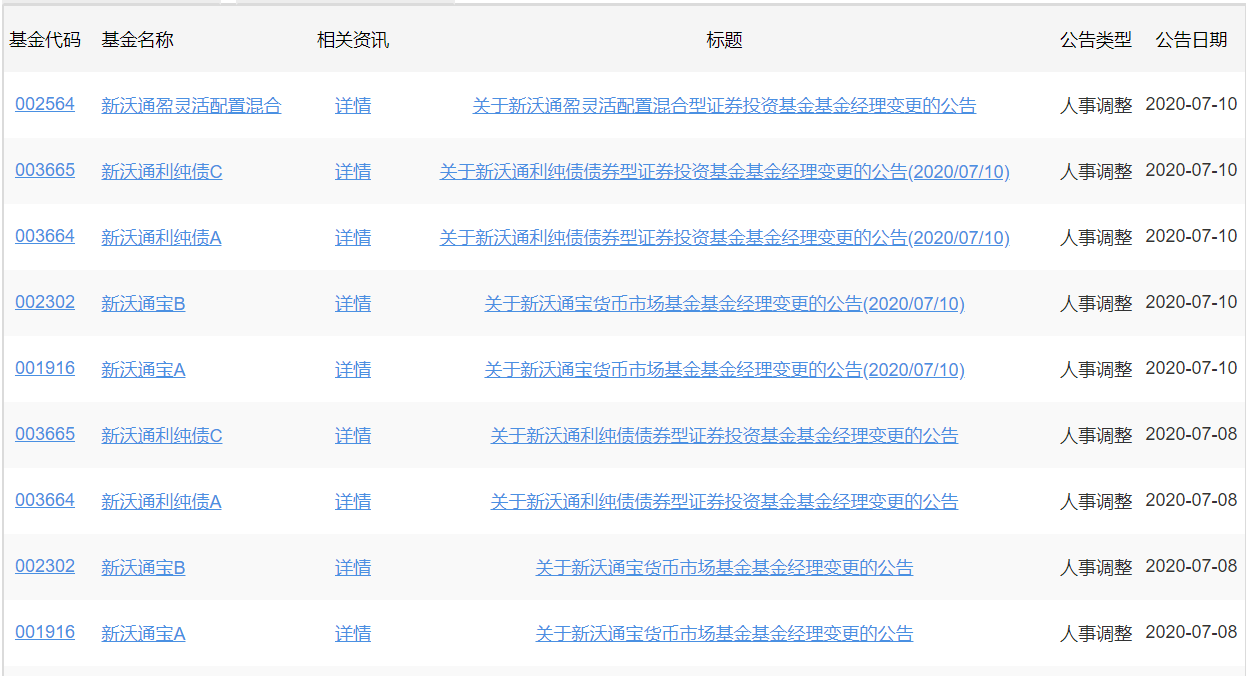Open 003664 row's 新沃通利纯债 announcement dated 2020-07-08
The height and width of the screenshot is (676, 1249).
click(724, 501)
